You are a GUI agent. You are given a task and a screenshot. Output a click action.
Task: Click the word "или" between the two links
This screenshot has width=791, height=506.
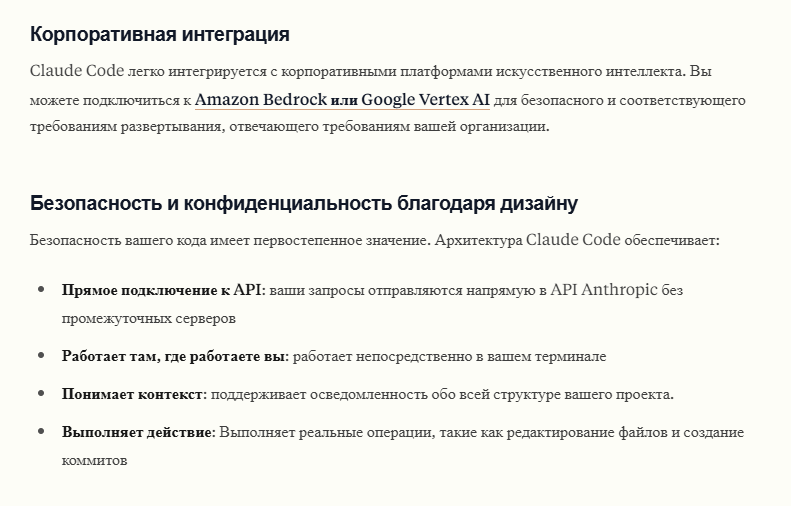(x=344, y=101)
